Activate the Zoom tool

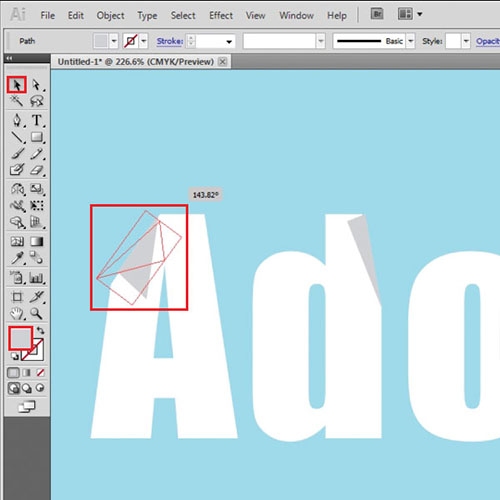[37, 313]
